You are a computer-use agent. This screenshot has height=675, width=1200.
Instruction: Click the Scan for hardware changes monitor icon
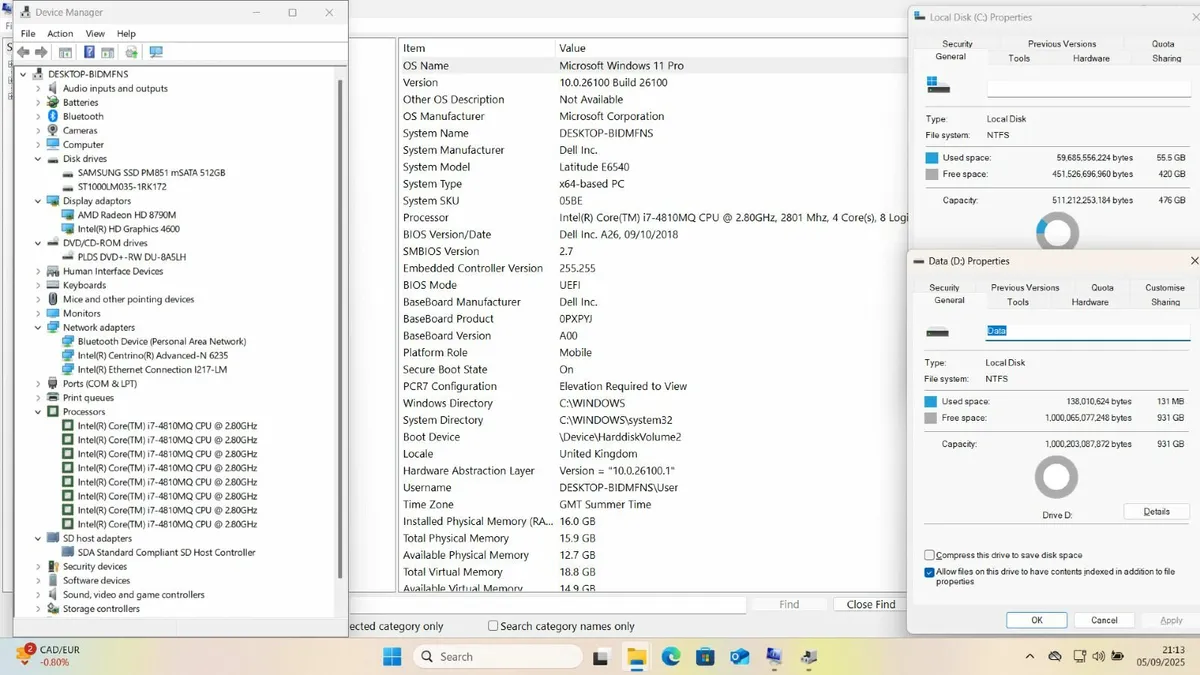pyautogui.click(x=156, y=52)
